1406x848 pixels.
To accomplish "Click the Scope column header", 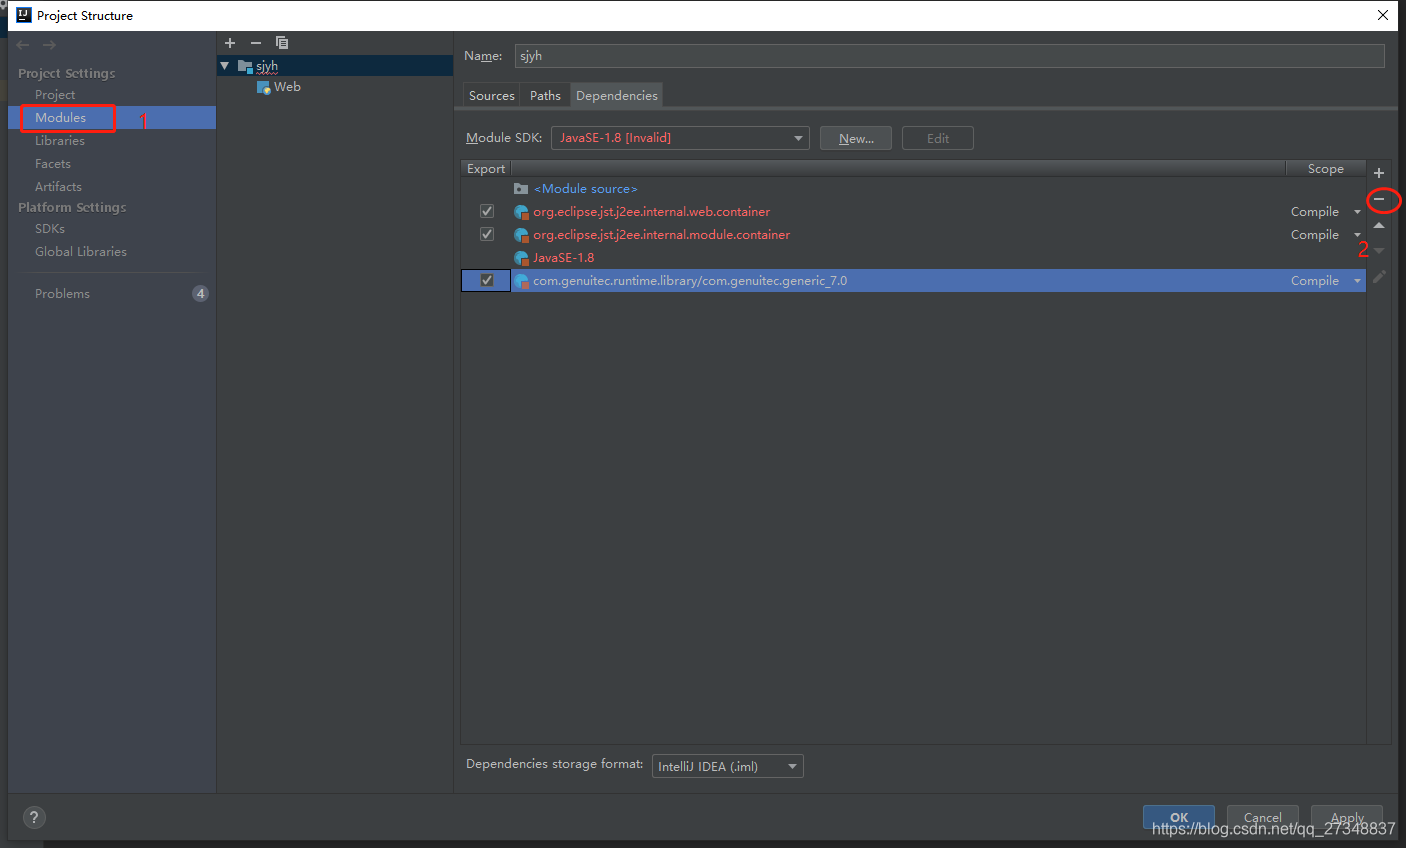I will coord(1326,169).
